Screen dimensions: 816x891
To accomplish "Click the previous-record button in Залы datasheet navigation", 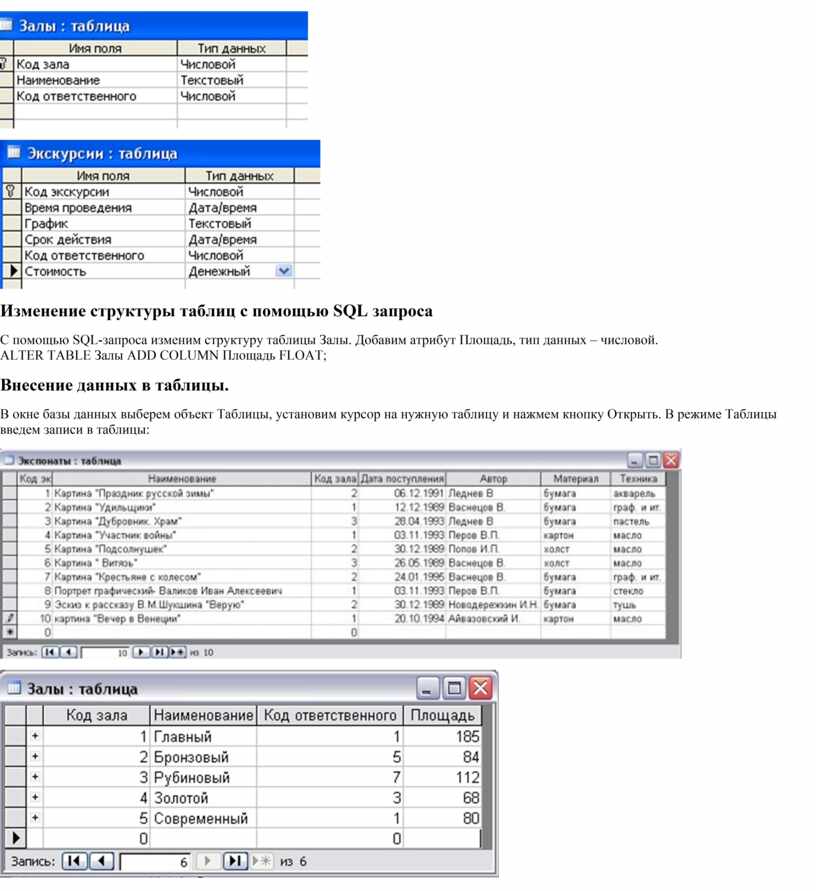I will [102, 861].
